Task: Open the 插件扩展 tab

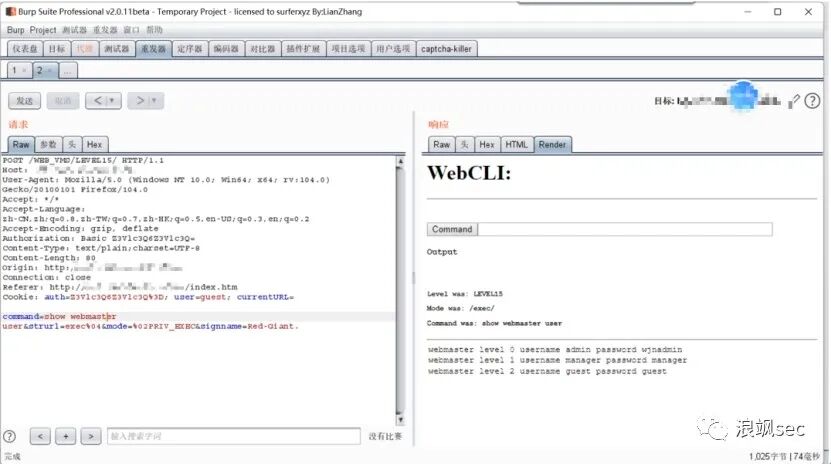Action: point(303,49)
